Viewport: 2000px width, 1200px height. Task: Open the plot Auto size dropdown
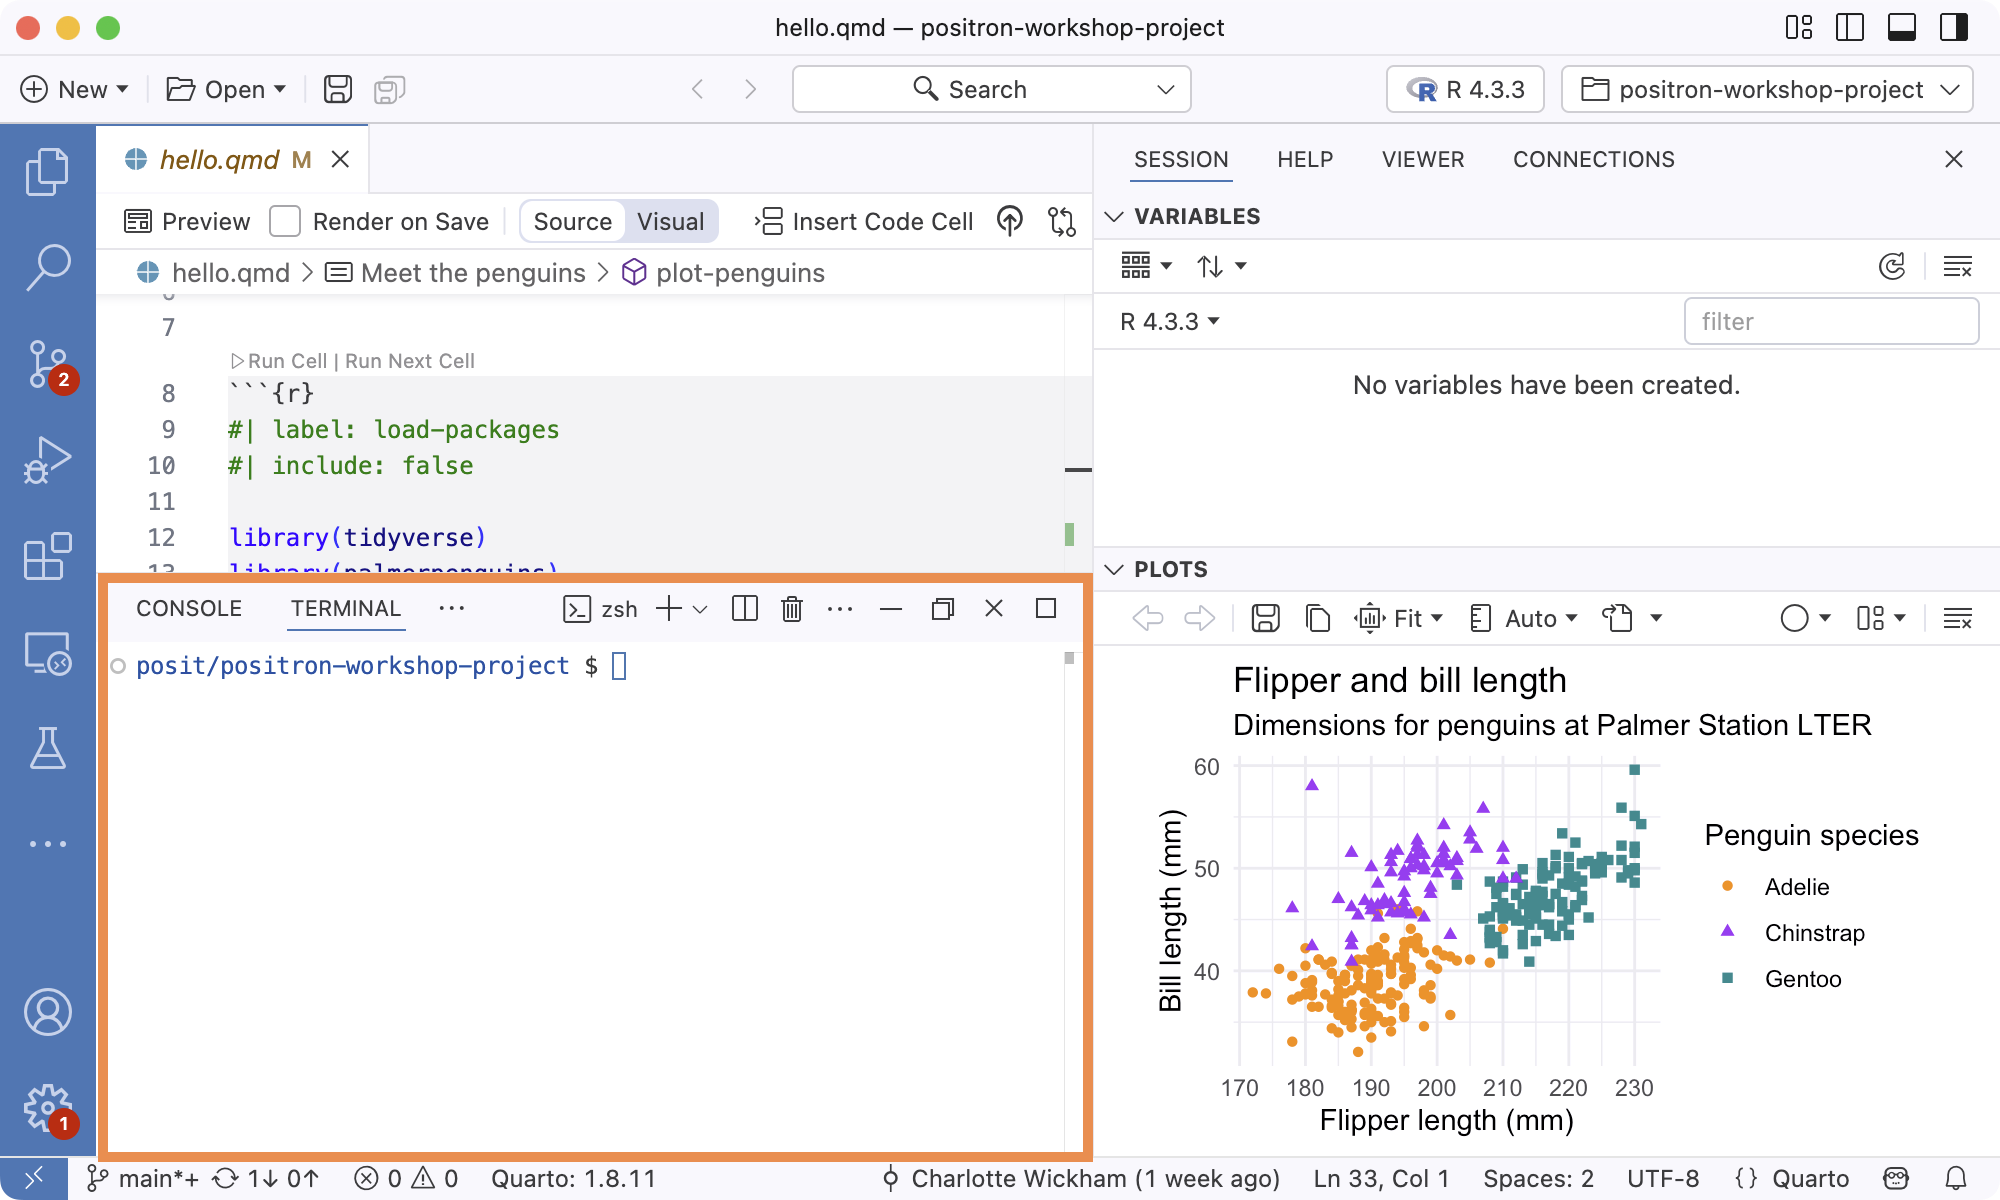pyautogui.click(x=1524, y=618)
